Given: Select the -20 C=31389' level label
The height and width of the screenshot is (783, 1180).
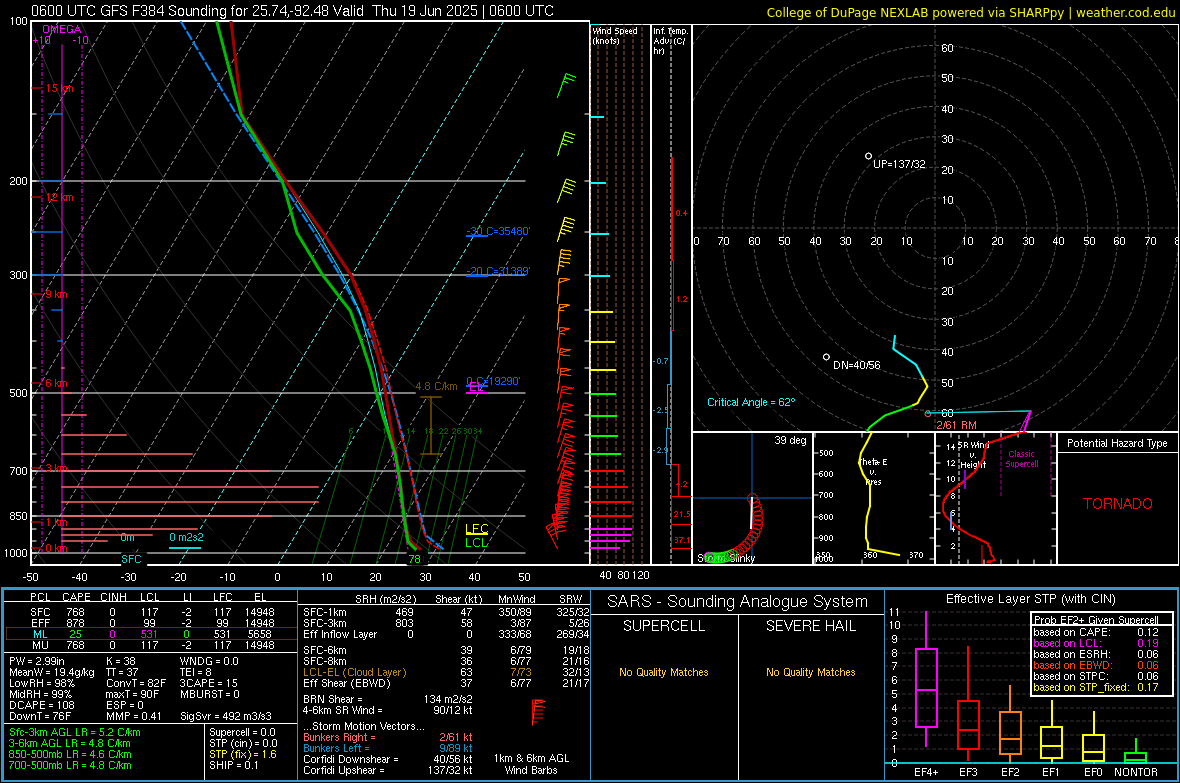Looking at the screenshot, I should coord(497,271).
